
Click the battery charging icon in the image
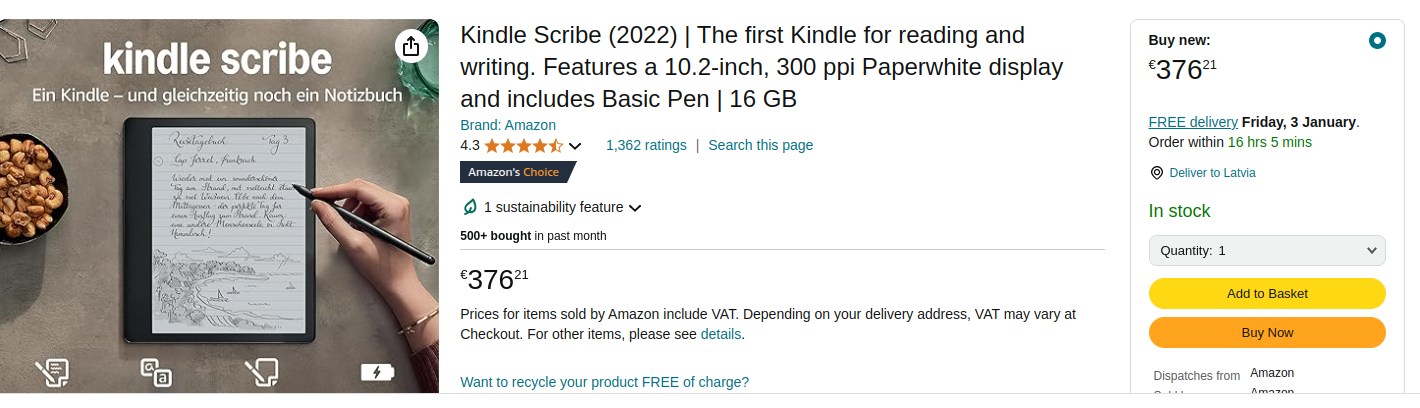377,373
